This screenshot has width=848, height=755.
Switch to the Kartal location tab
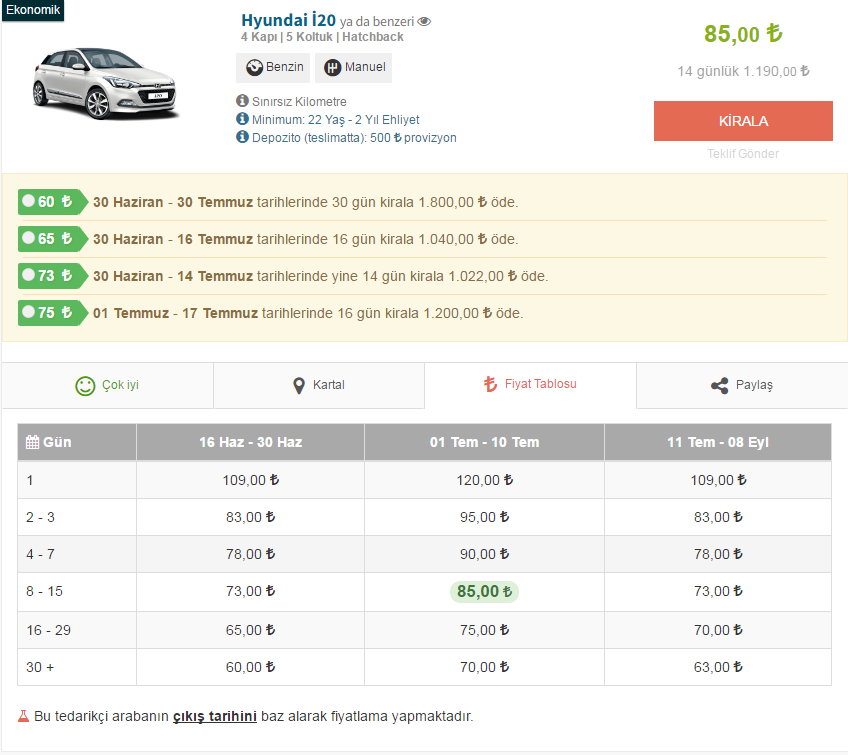coord(319,385)
